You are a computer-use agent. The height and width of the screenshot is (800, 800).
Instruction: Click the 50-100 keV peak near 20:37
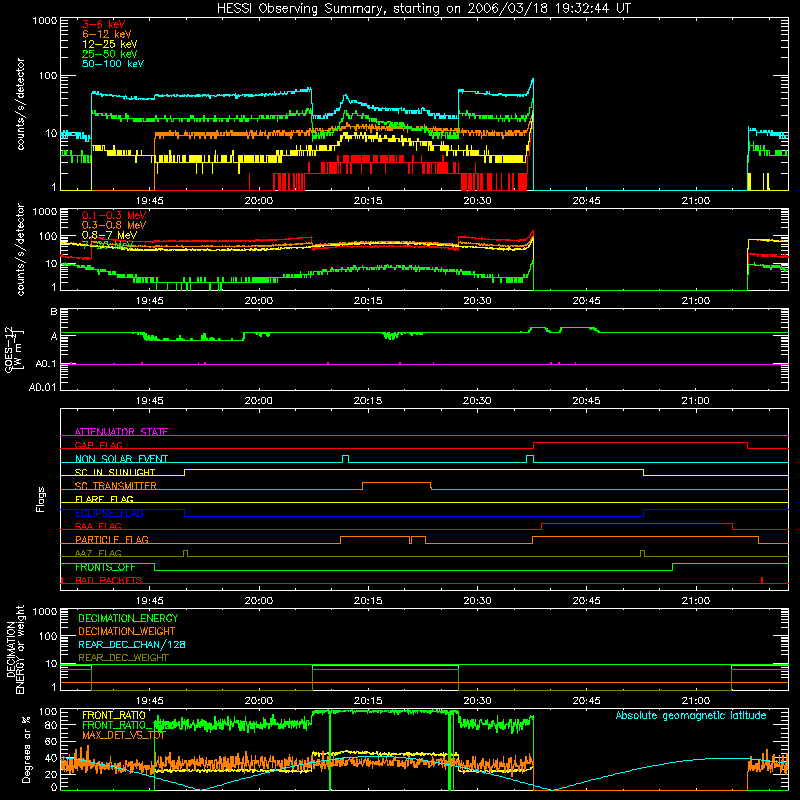tap(533, 80)
